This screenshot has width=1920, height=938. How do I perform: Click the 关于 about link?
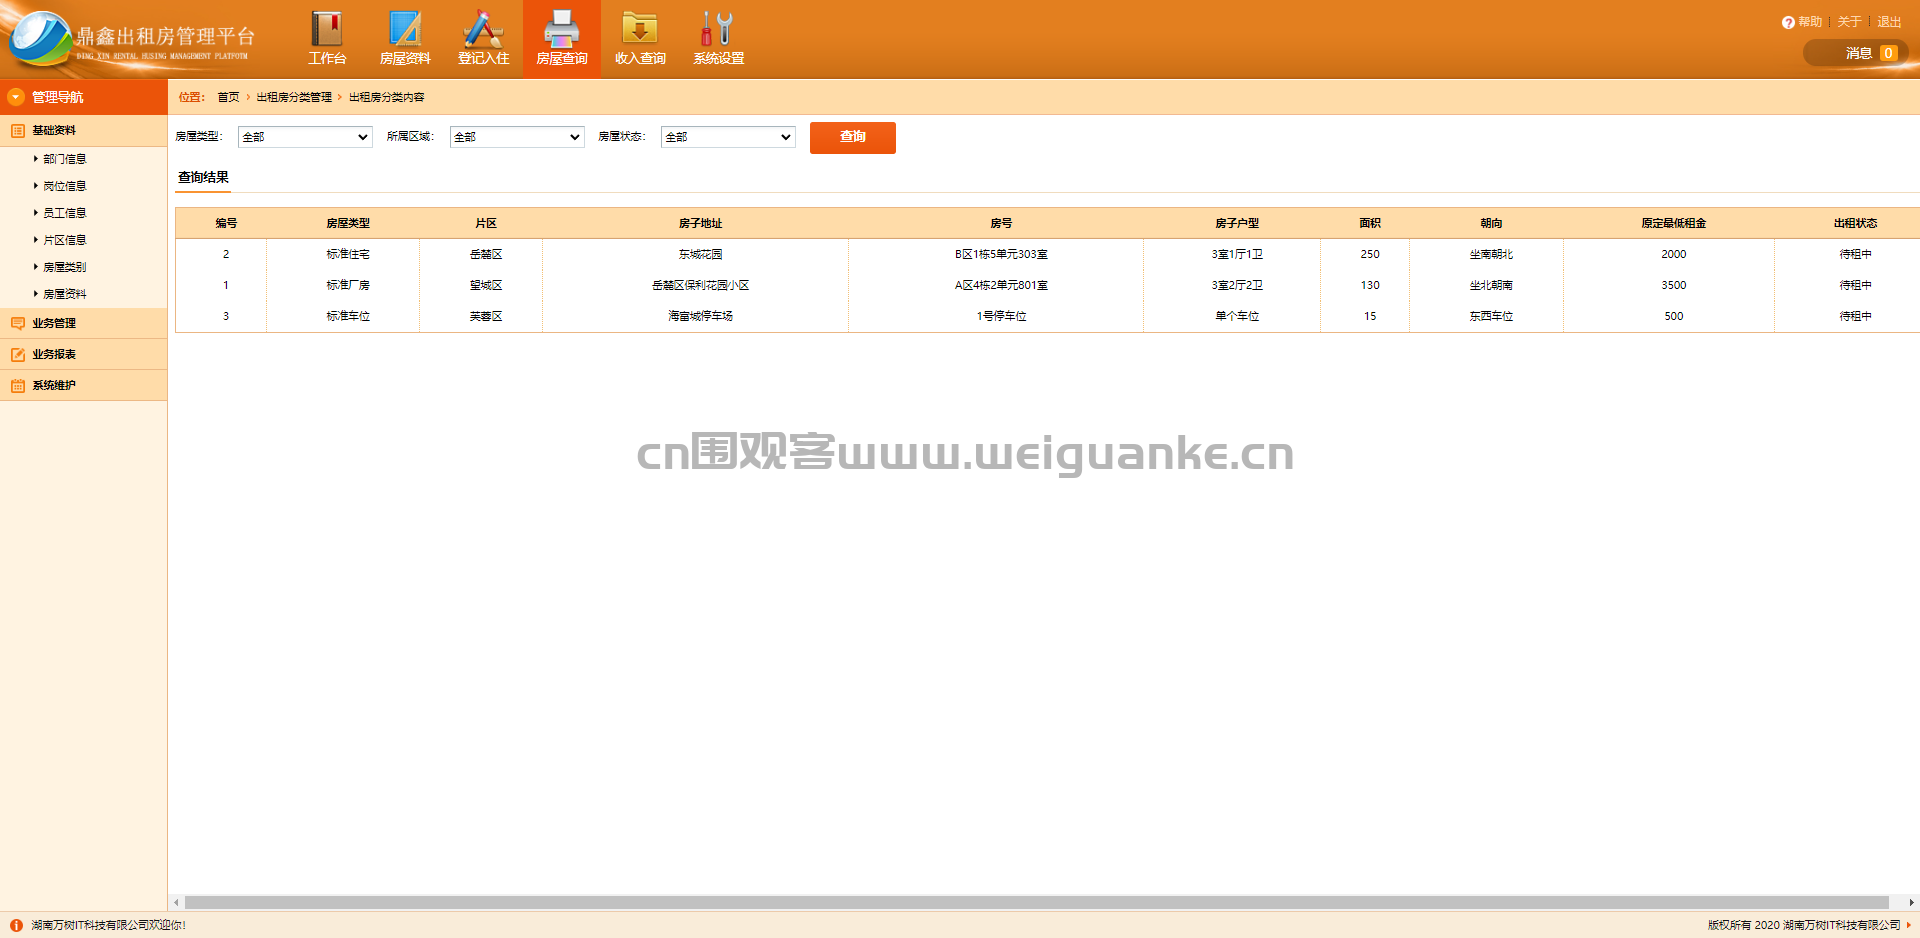[1849, 22]
